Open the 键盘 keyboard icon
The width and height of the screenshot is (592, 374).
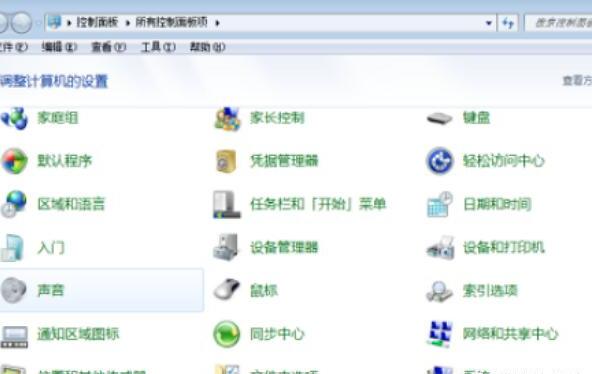point(439,119)
